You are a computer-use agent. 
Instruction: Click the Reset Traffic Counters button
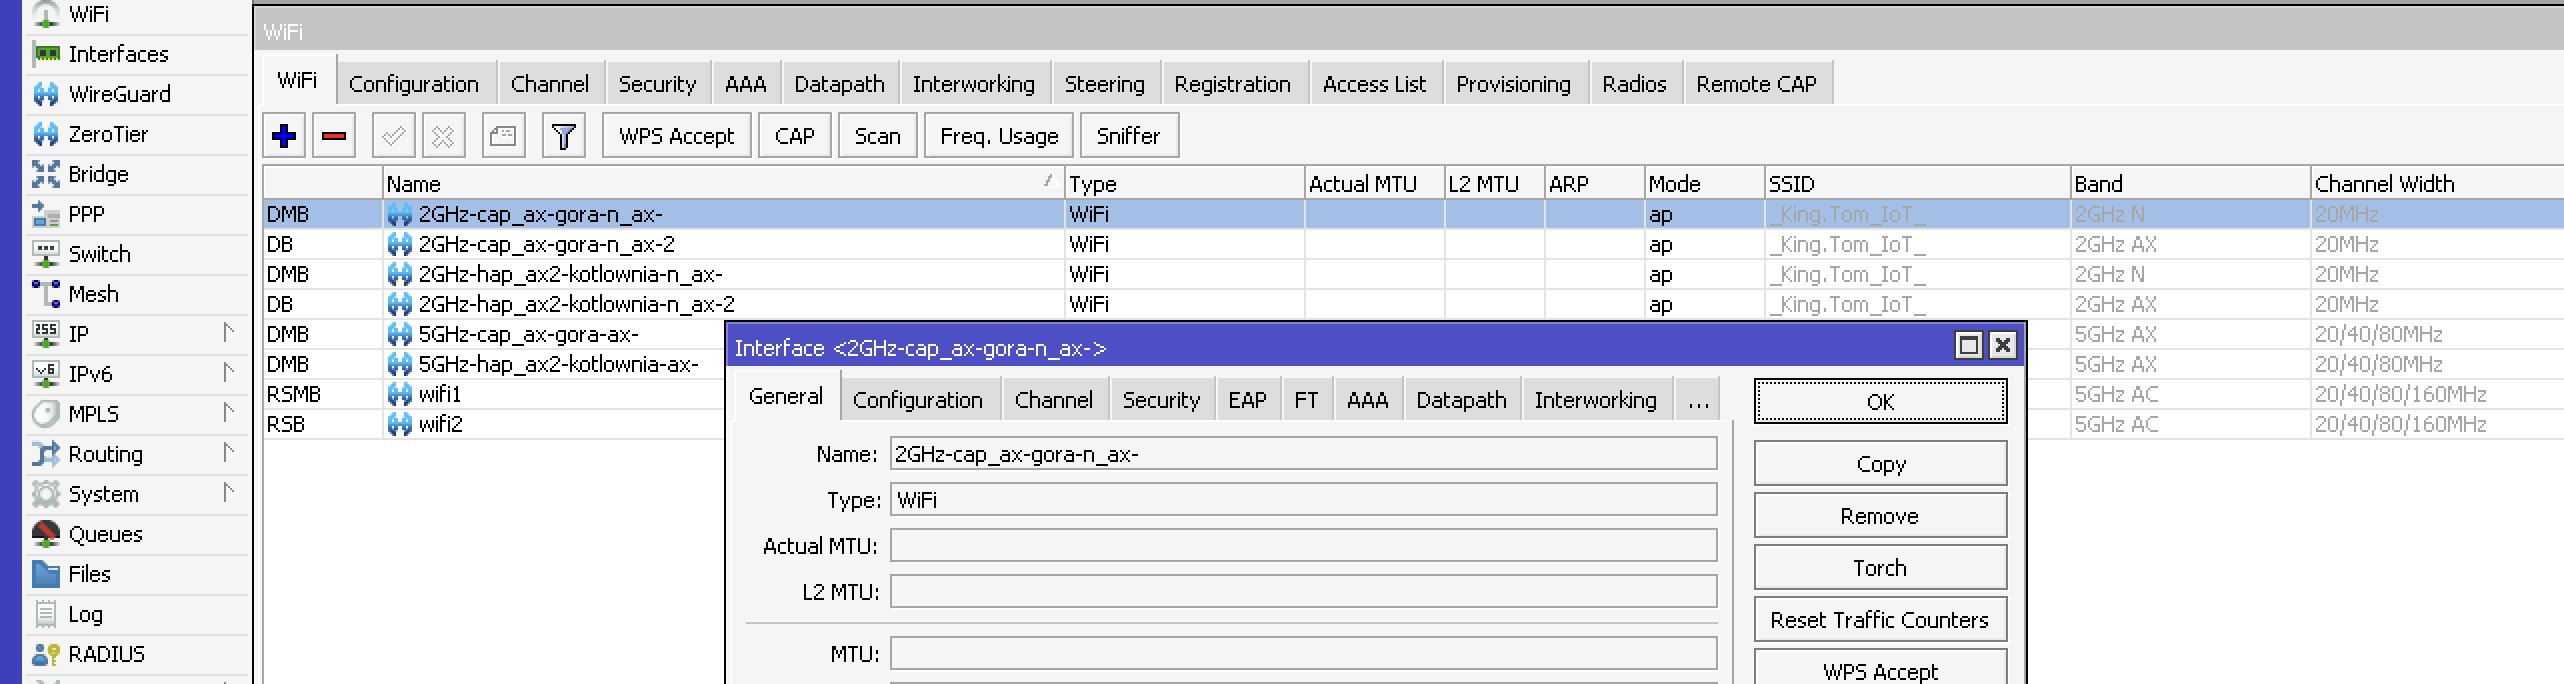pyautogui.click(x=1879, y=620)
